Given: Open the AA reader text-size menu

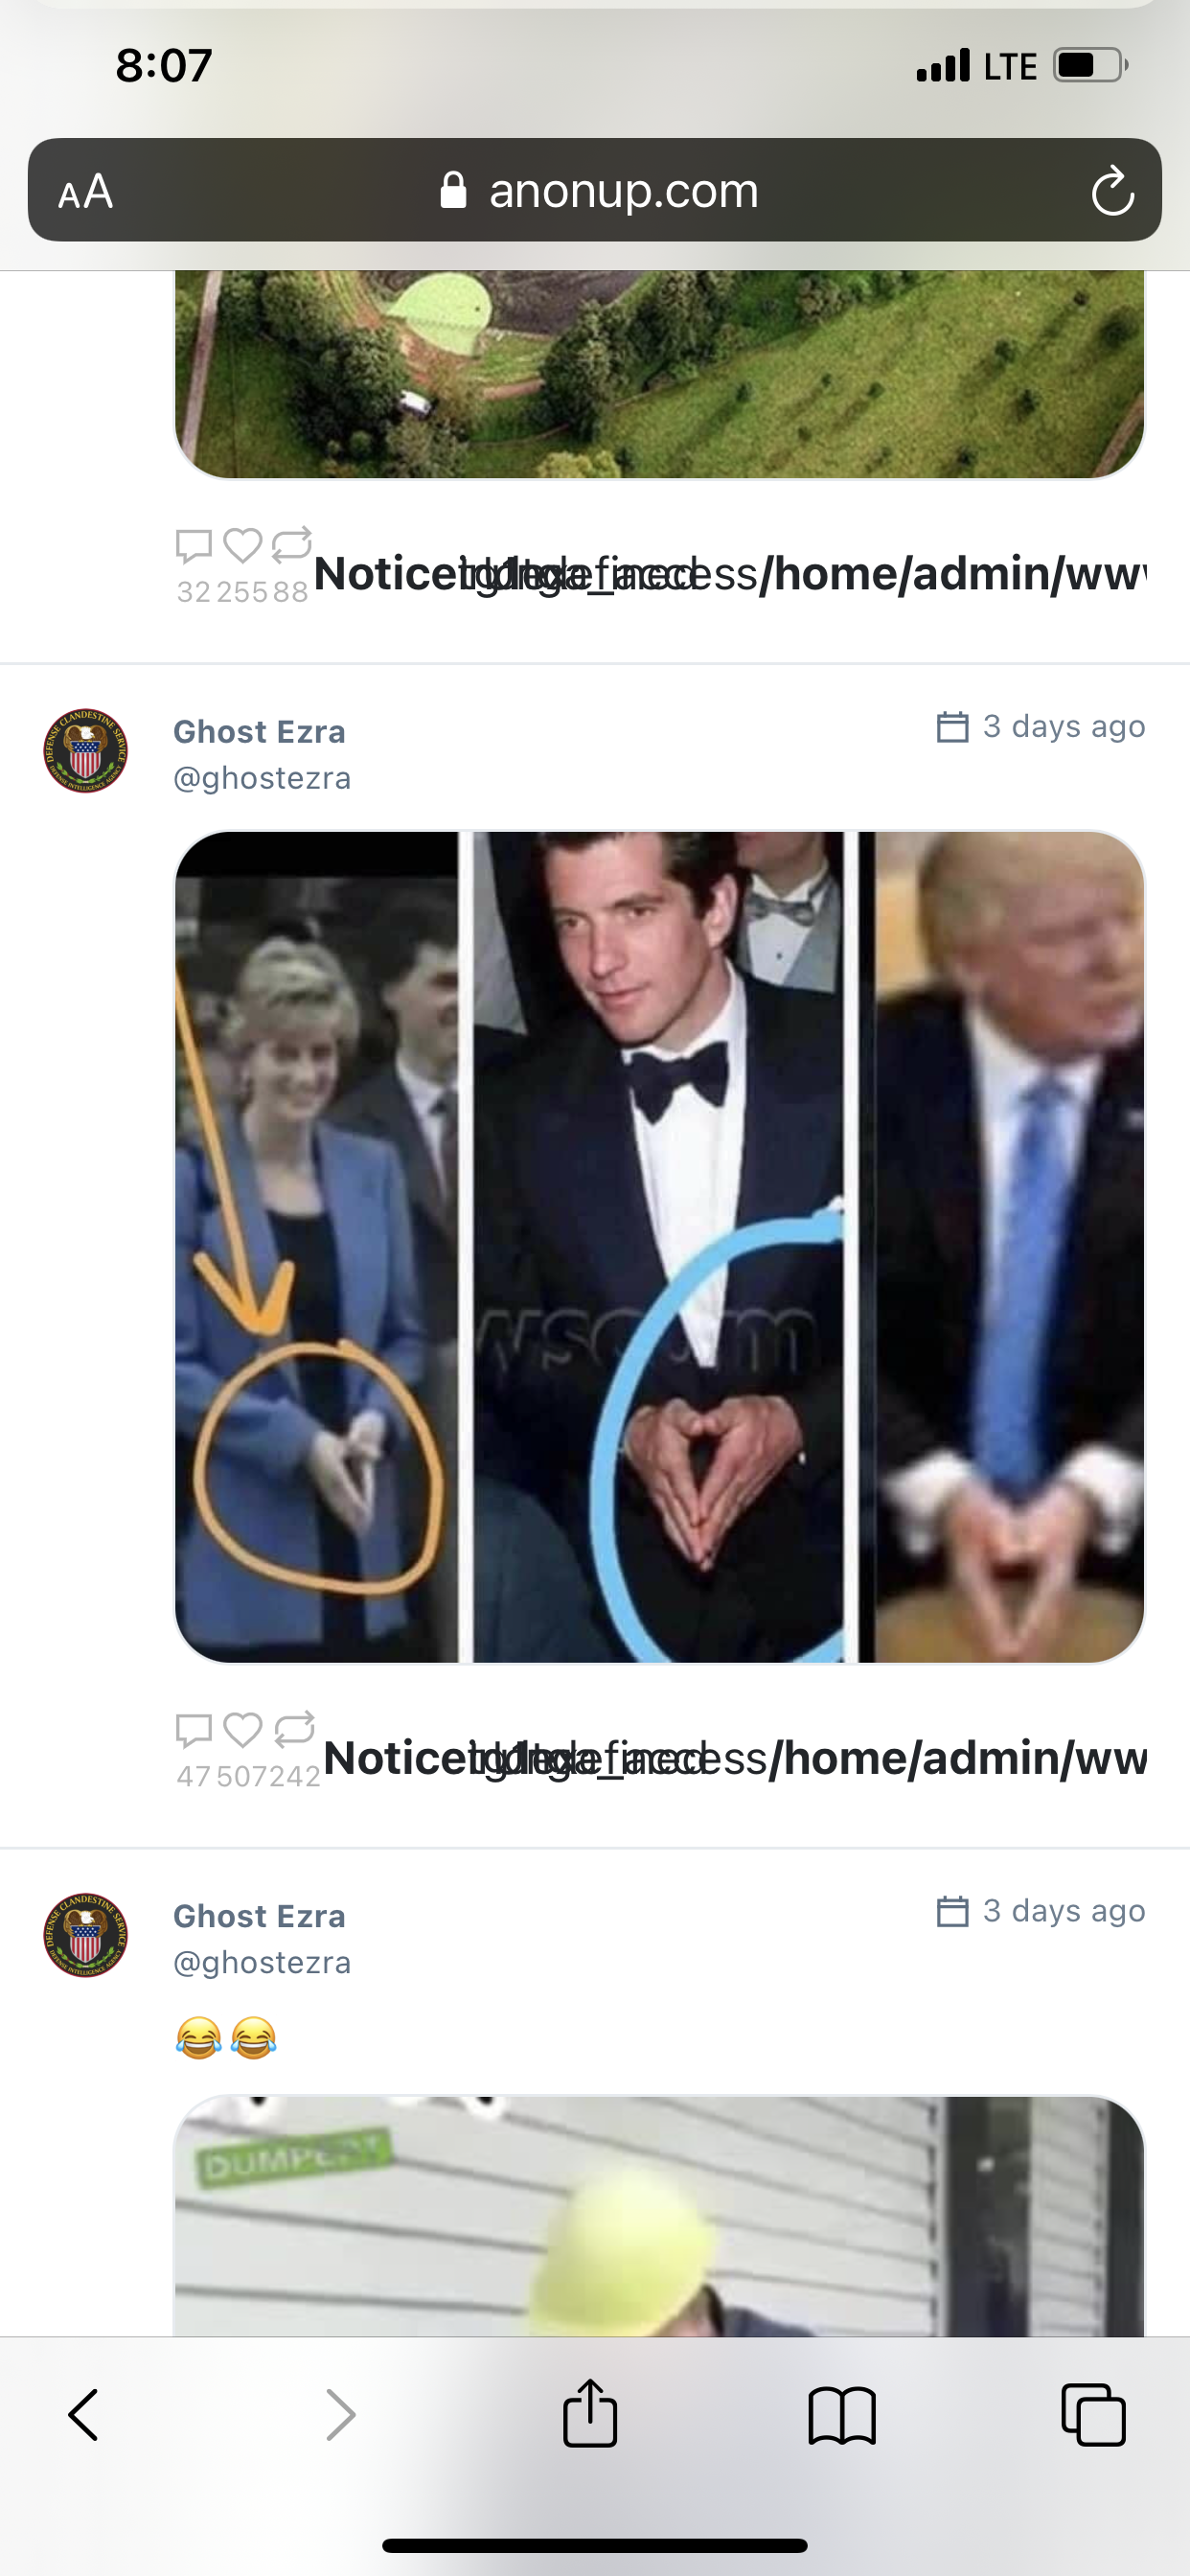Looking at the screenshot, I should (85, 190).
